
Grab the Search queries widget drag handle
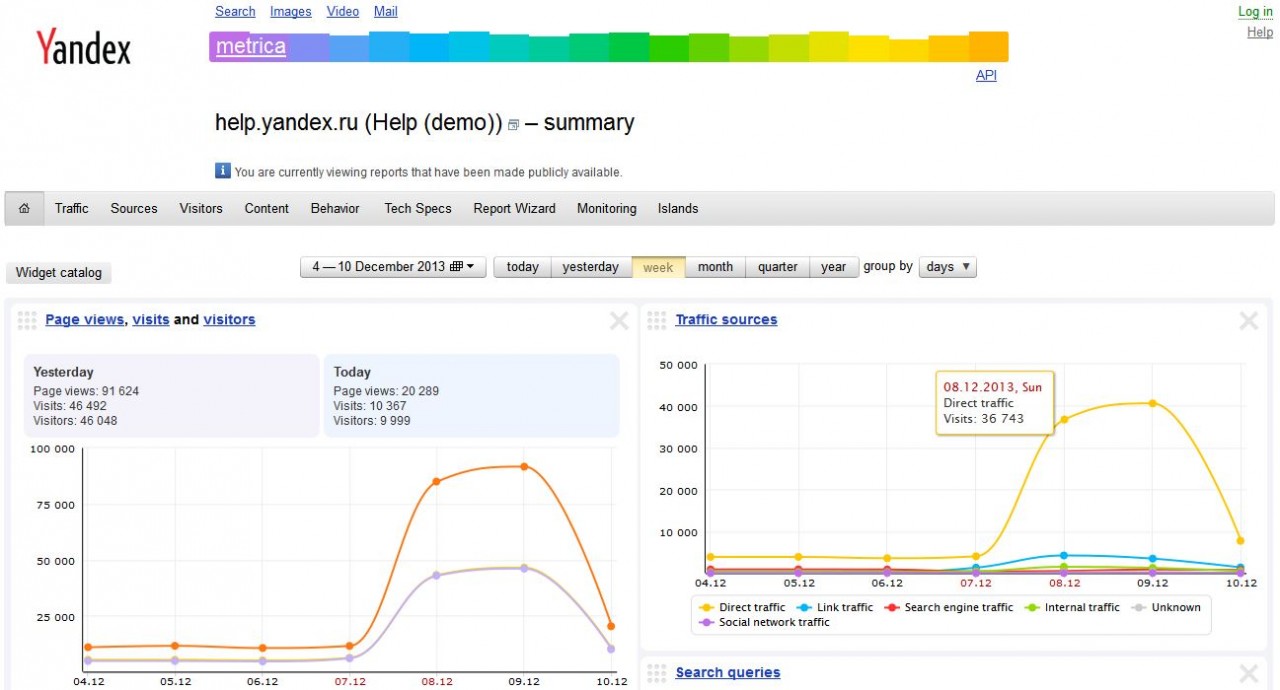click(x=657, y=673)
